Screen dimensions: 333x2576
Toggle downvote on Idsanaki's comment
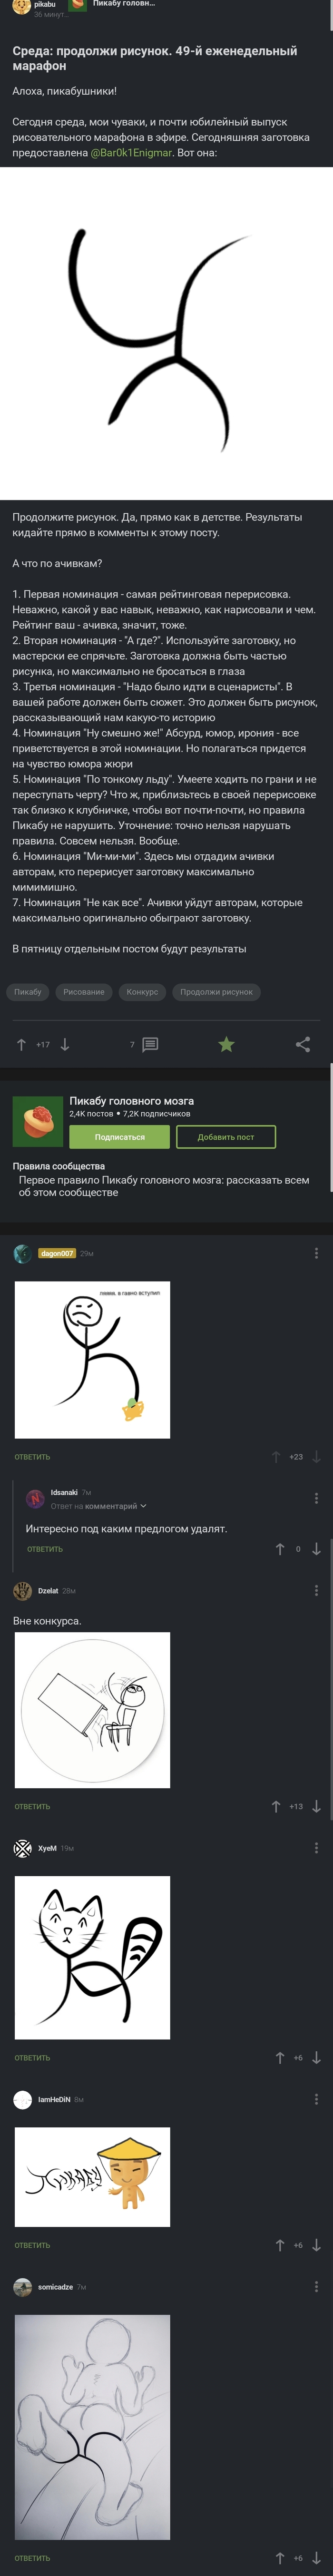point(316,1549)
